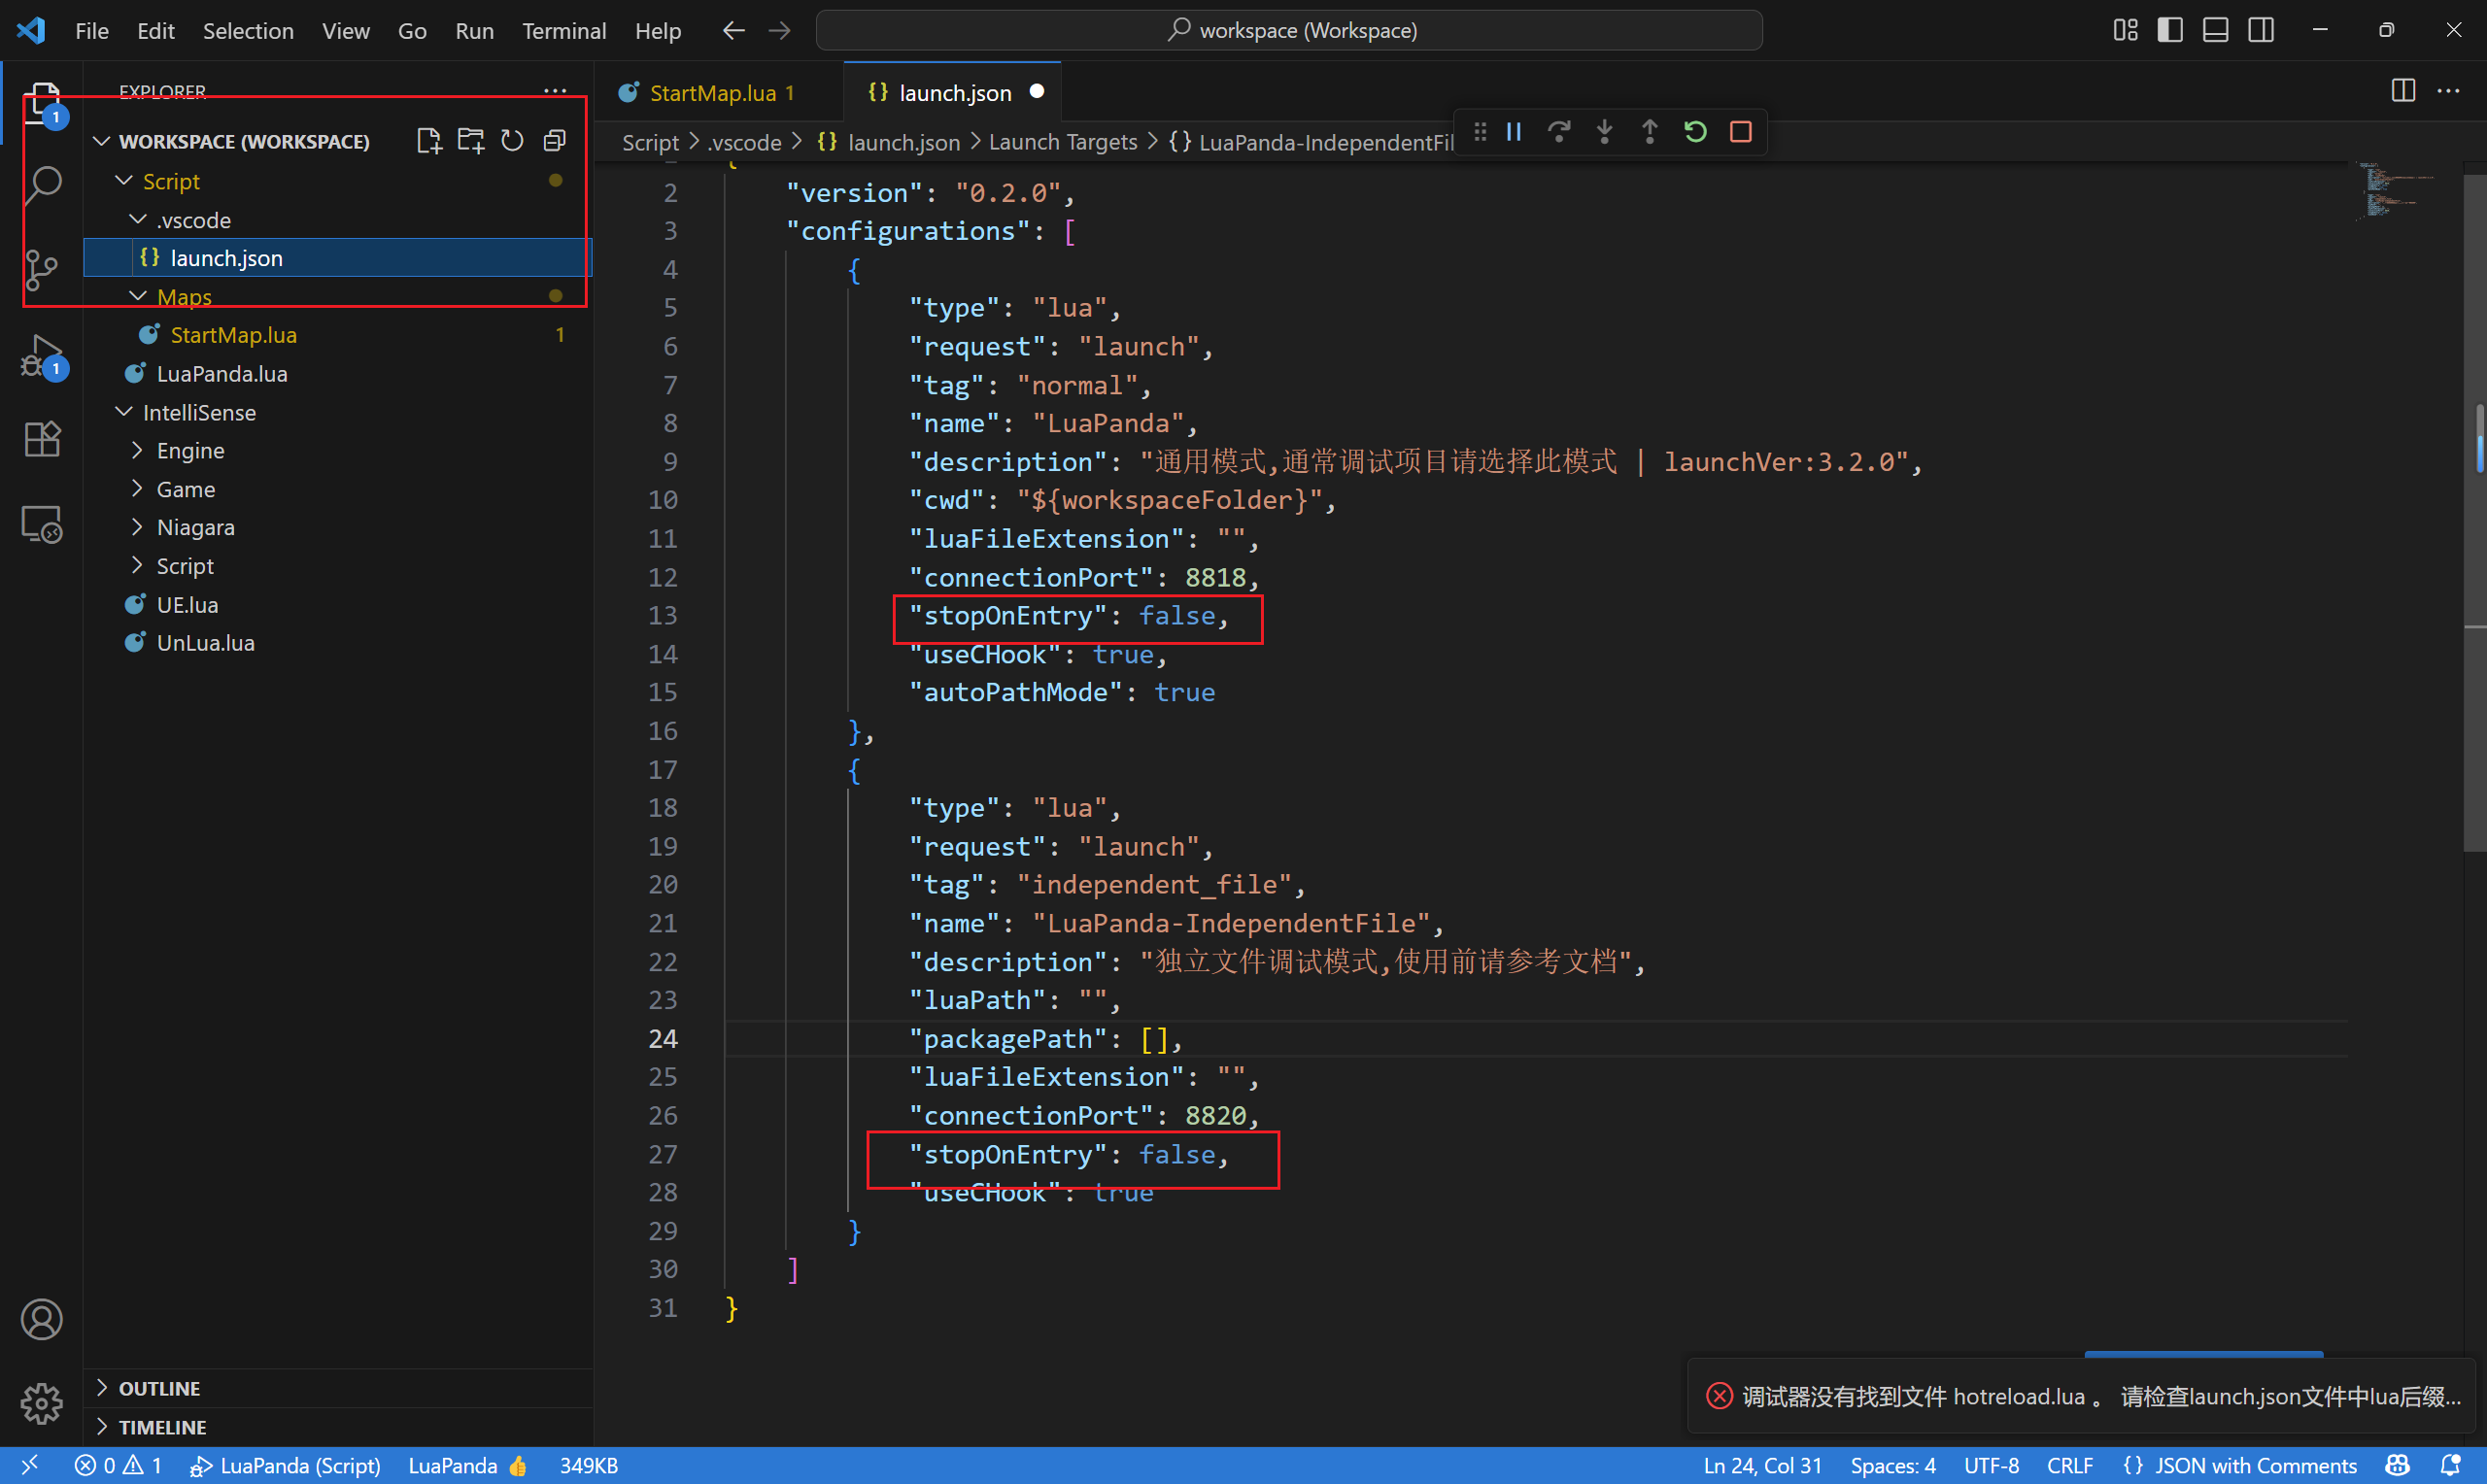This screenshot has height=1484, width=2487.
Task: Open the Search view in activity bar
Action: click(x=42, y=184)
